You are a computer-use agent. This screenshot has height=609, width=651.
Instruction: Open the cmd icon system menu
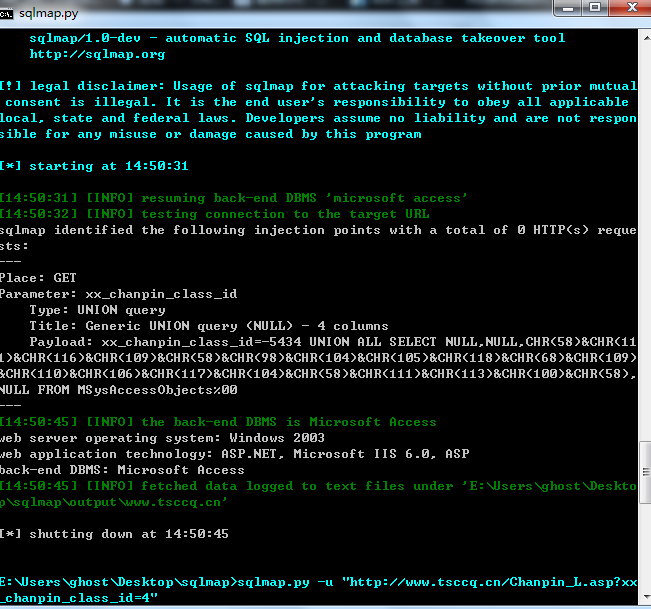[x=6, y=14]
